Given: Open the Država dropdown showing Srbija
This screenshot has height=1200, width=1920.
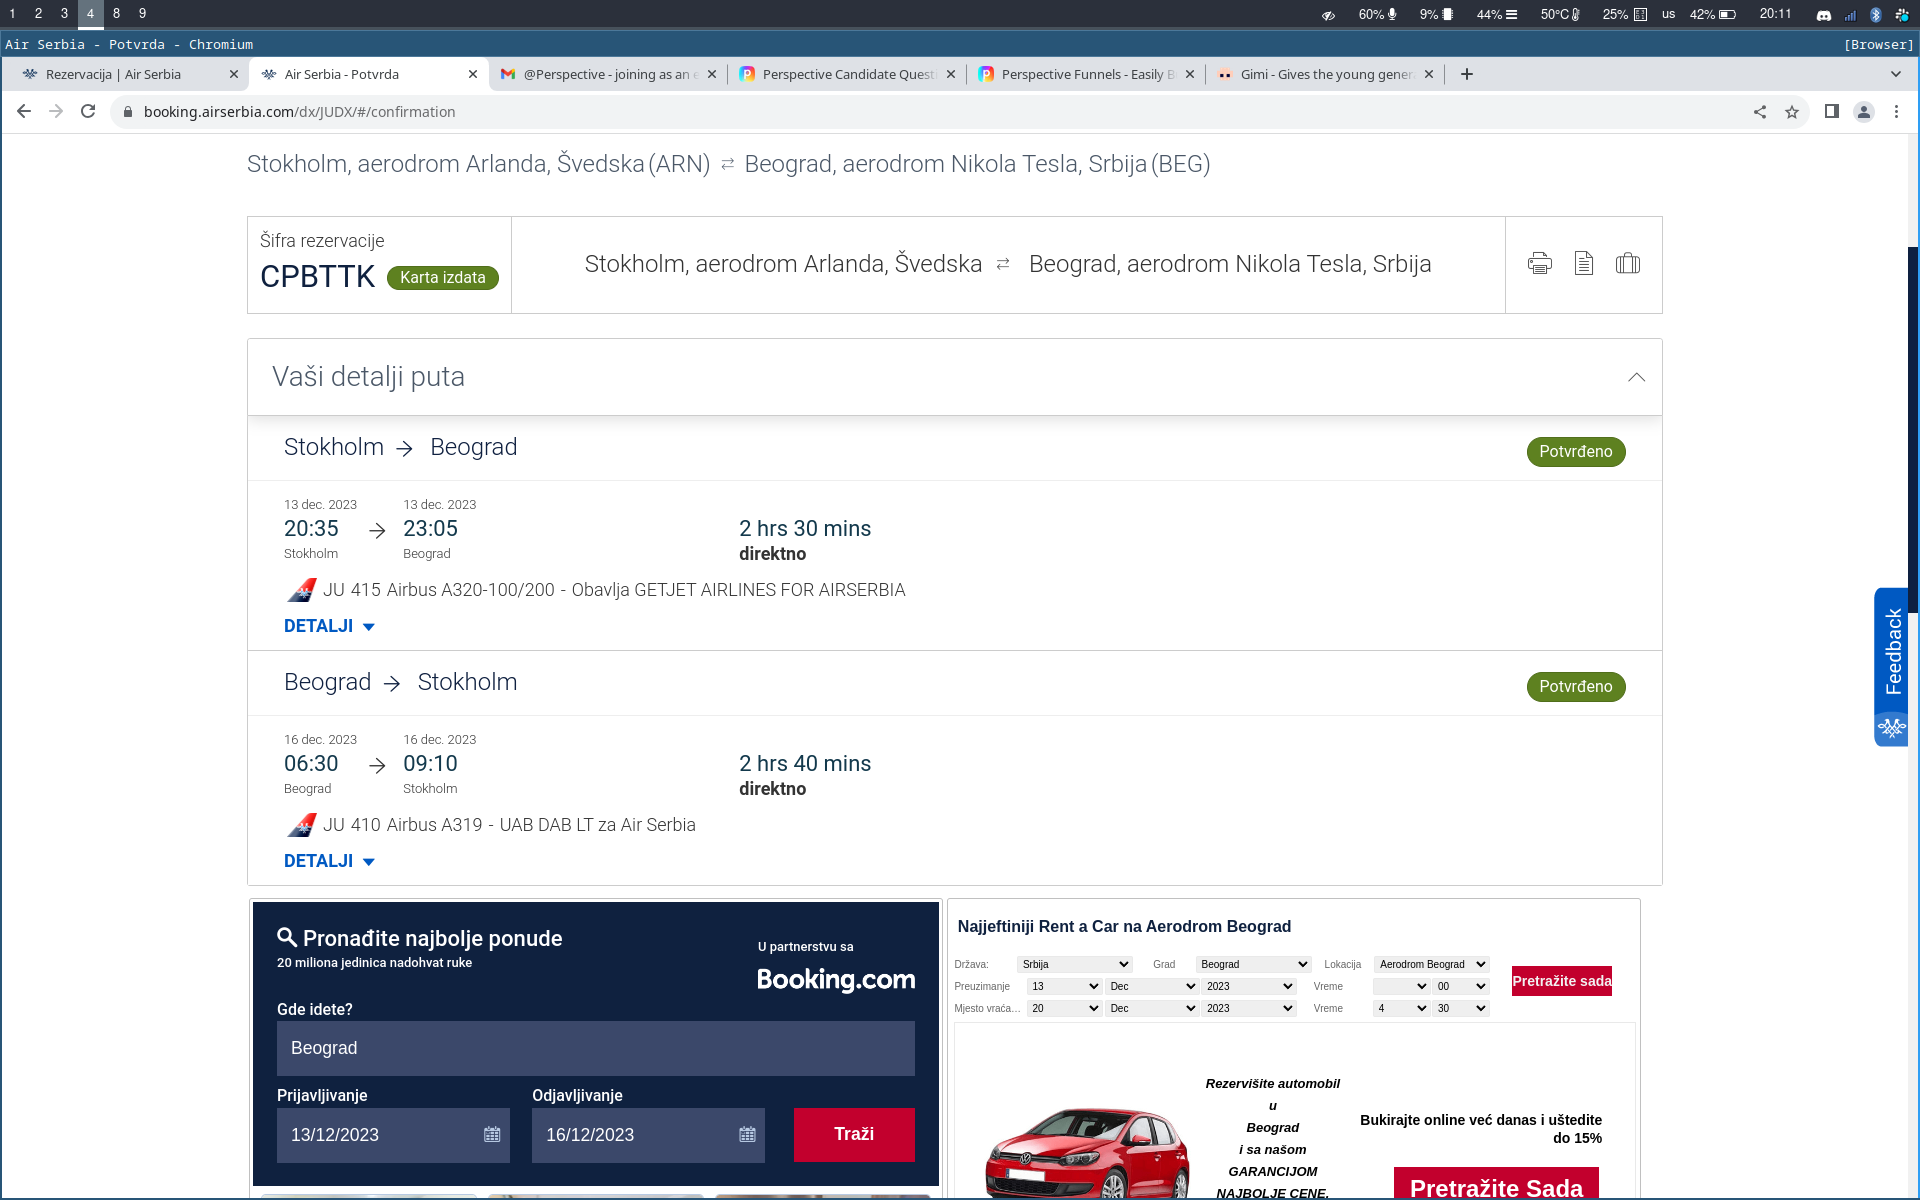Looking at the screenshot, I should tap(1074, 964).
